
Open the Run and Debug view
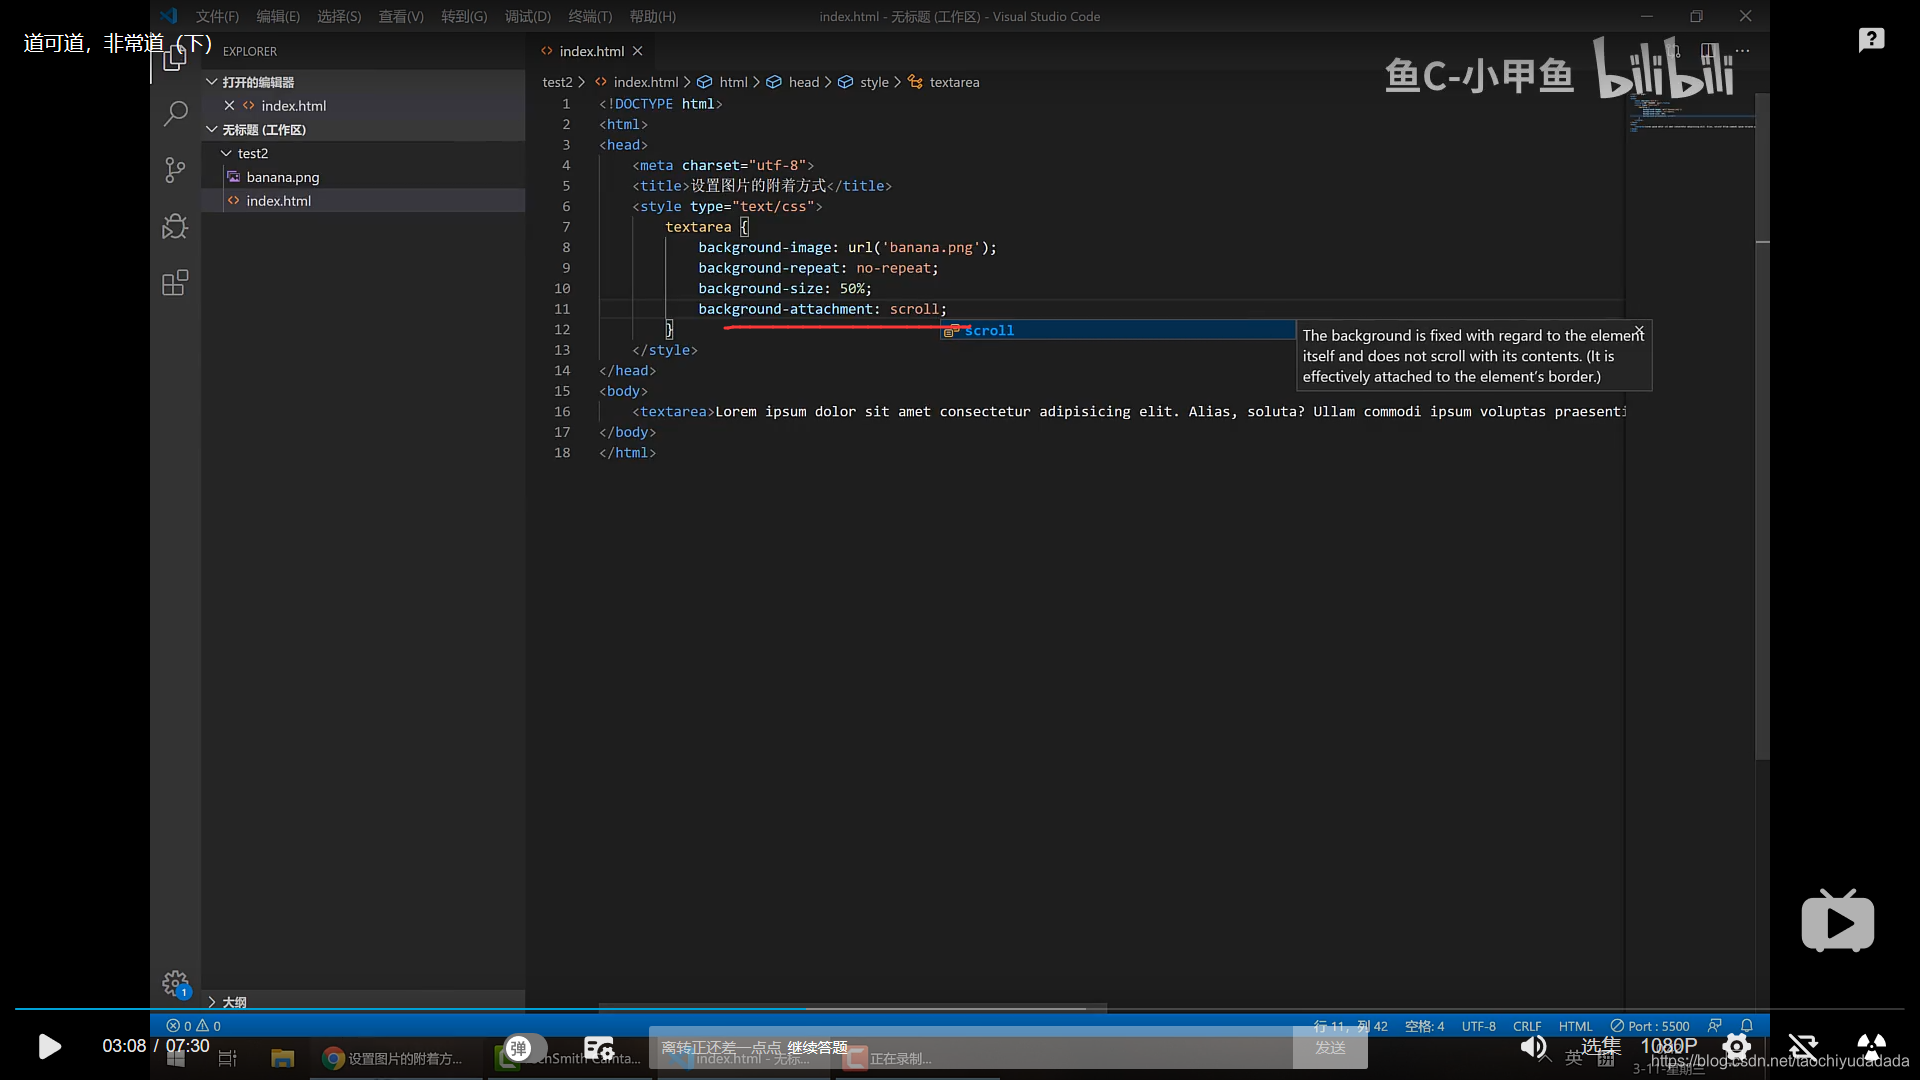[175, 227]
